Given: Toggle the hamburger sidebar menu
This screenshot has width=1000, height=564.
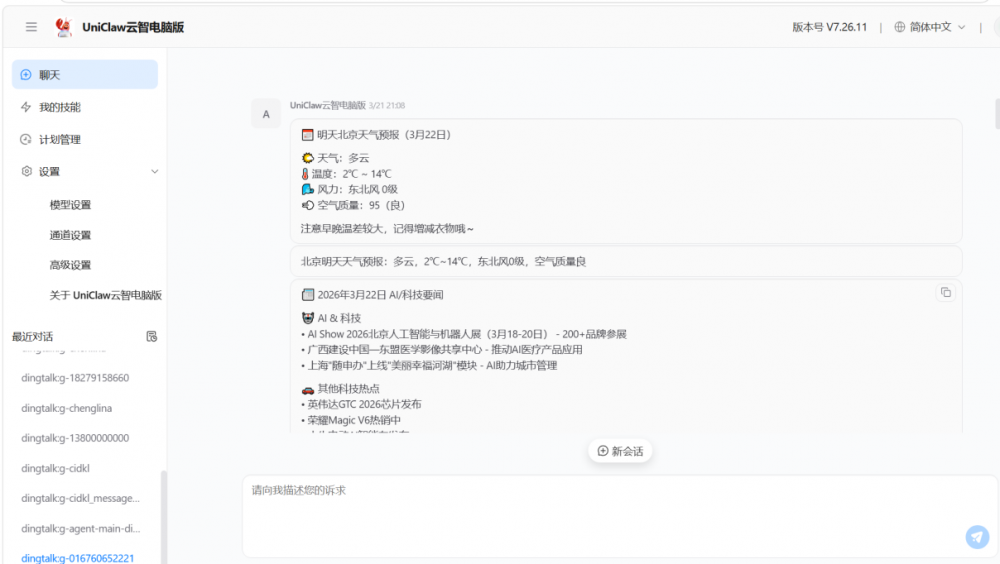Looking at the screenshot, I should (x=31, y=27).
